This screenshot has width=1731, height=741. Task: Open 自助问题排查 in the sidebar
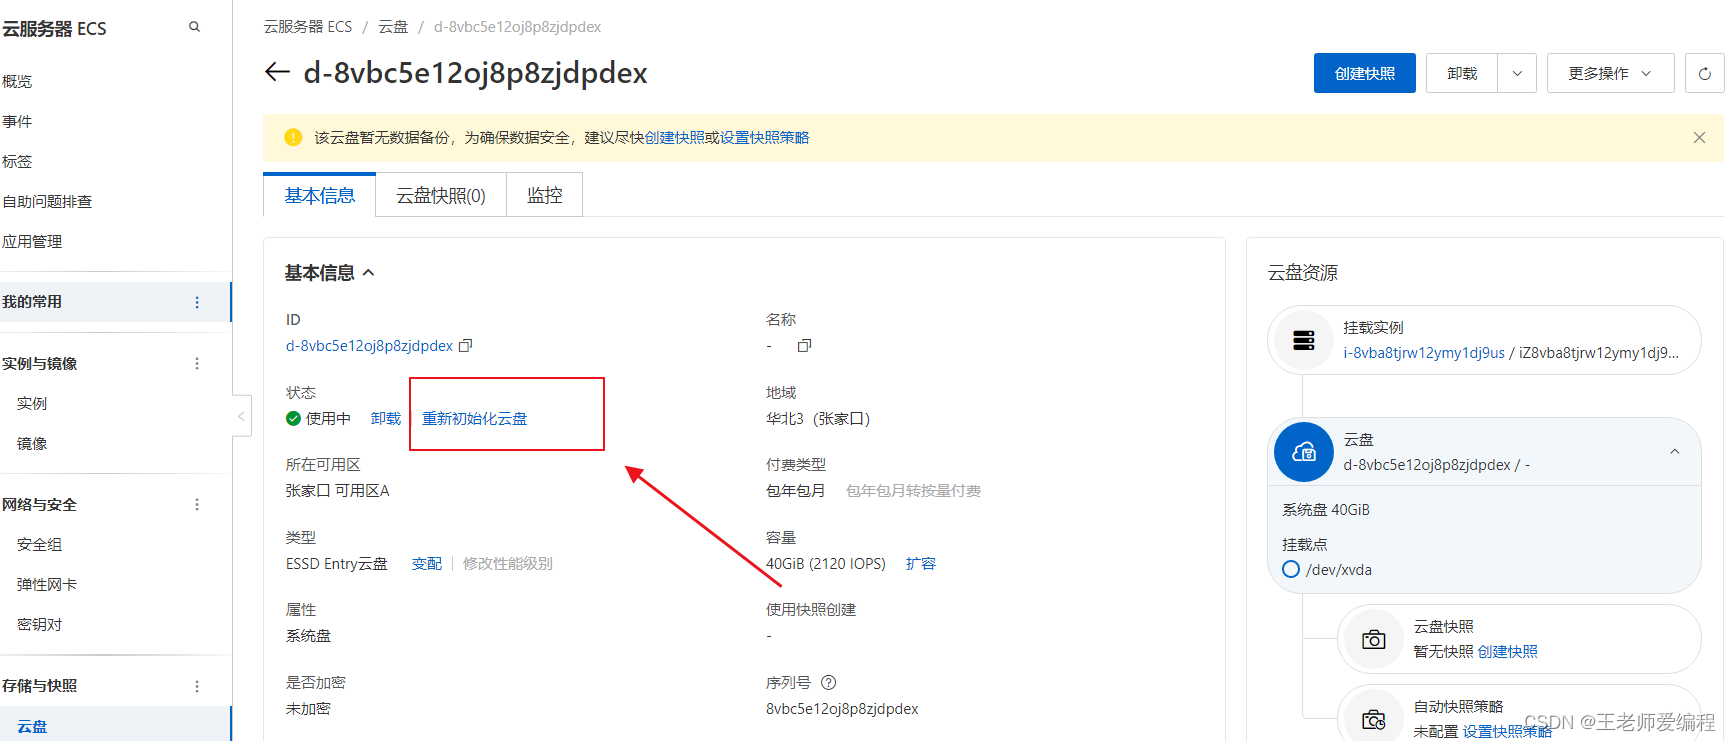tap(47, 202)
